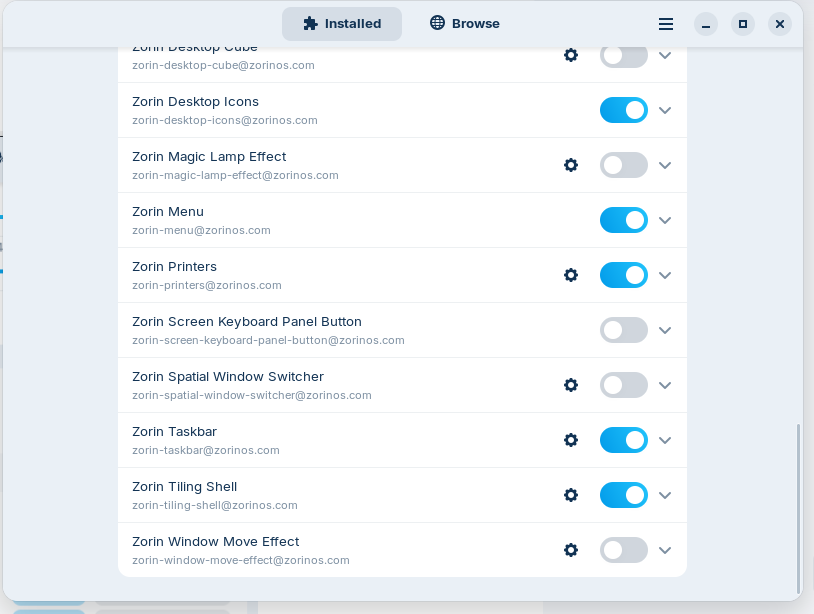Open the hamburger main menu

(x=666, y=24)
